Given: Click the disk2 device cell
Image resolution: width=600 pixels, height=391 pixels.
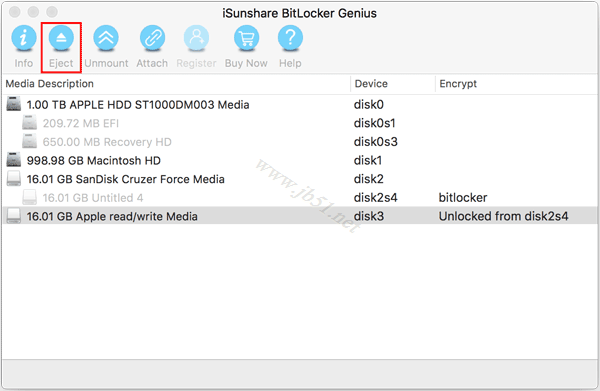Looking at the screenshot, I should [x=368, y=179].
